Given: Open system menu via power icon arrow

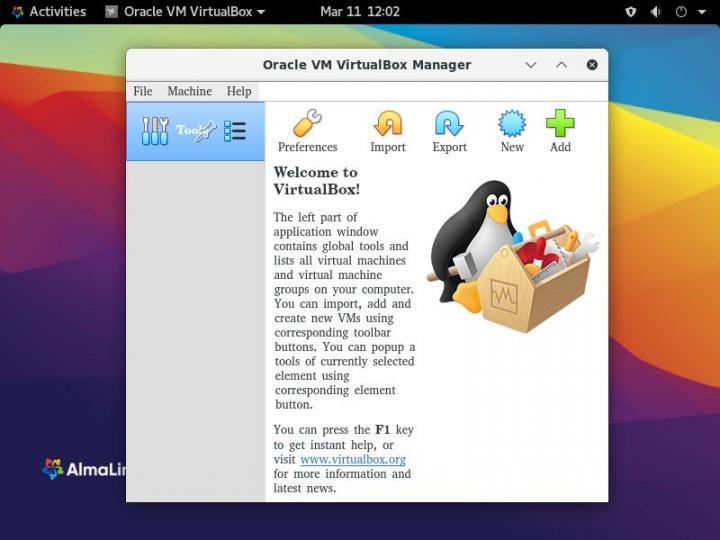Looking at the screenshot, I should 699,12.
